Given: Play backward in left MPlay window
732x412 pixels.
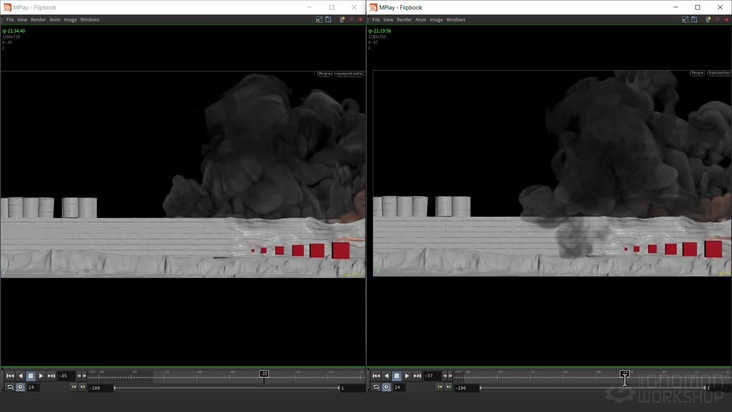Looking at the screenshot, I should click(x=21, y=376).
